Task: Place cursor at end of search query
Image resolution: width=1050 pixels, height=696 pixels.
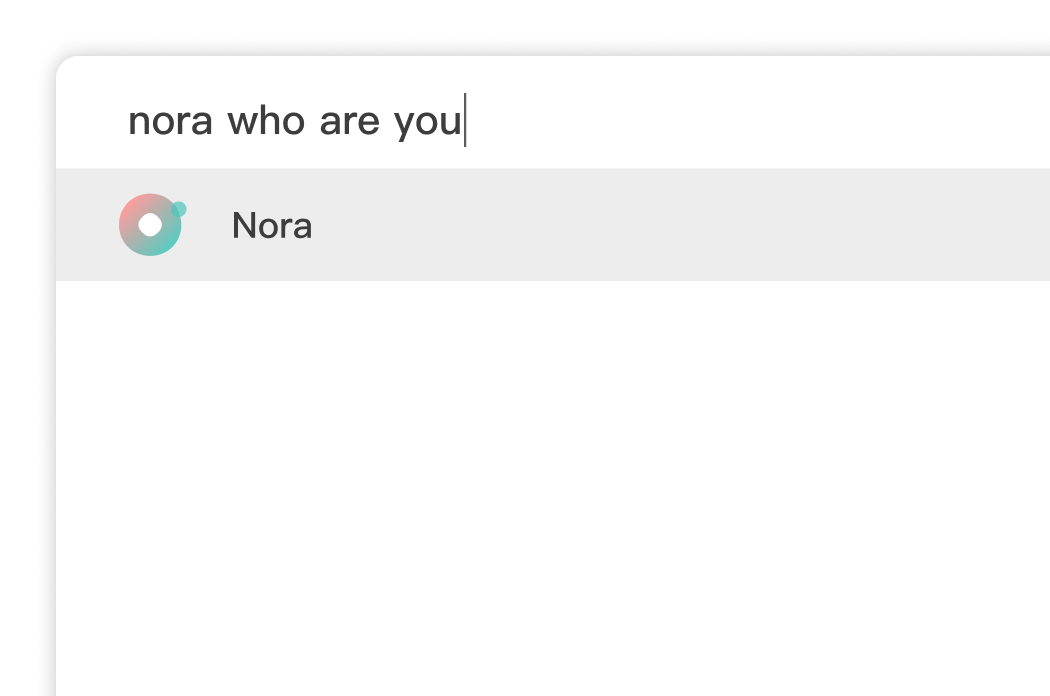Action: click(464, 121)
